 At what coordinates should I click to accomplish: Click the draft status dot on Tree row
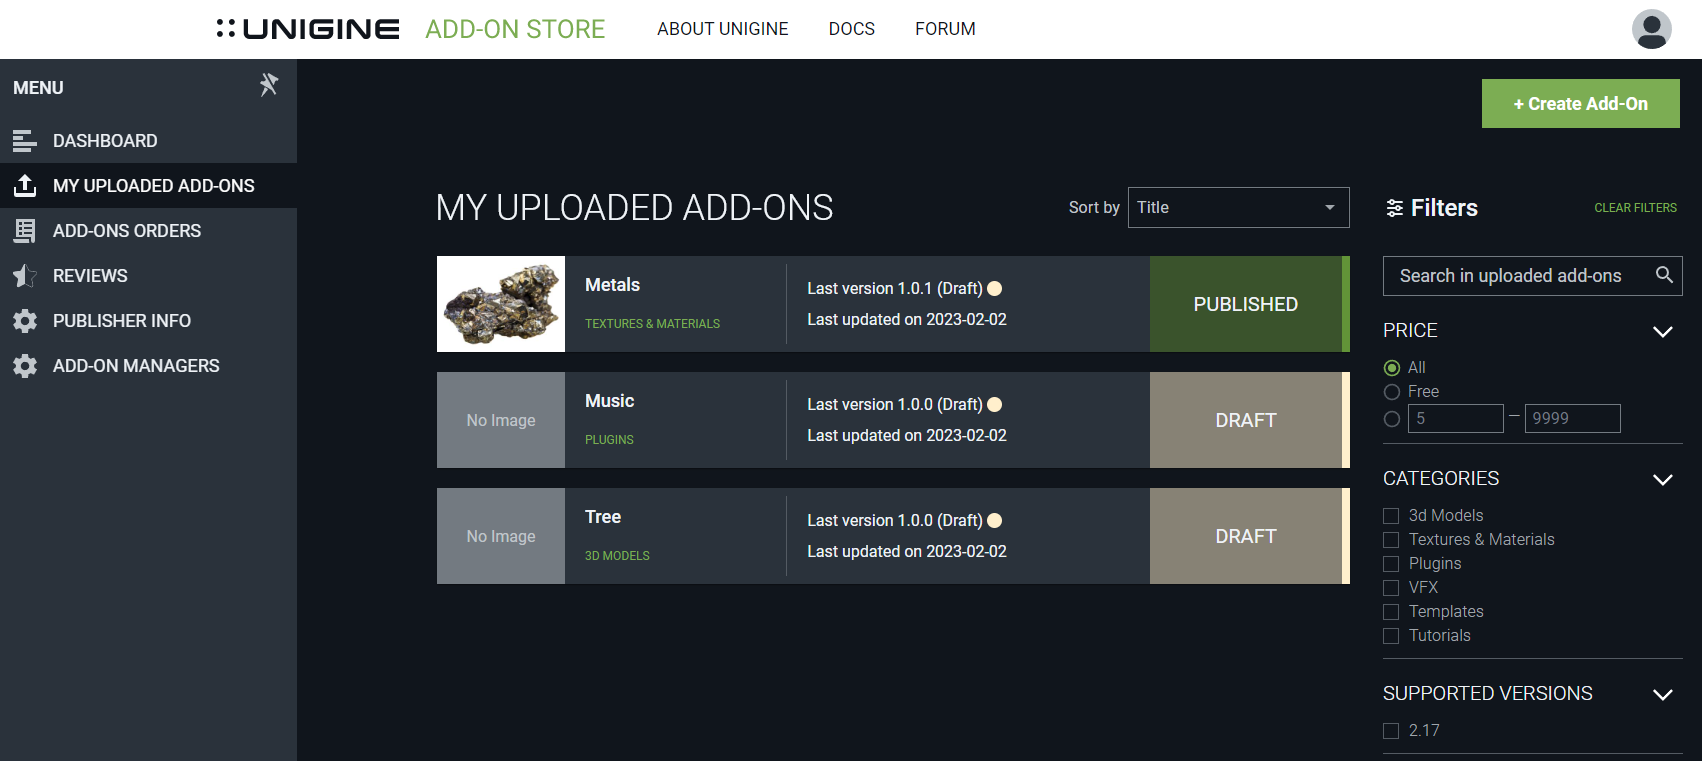pyautogui.click(x=995, y=521)
